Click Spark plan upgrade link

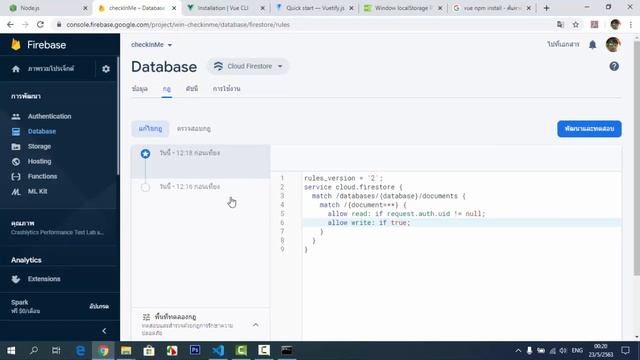pyautogui.click(x=99, y=307)
